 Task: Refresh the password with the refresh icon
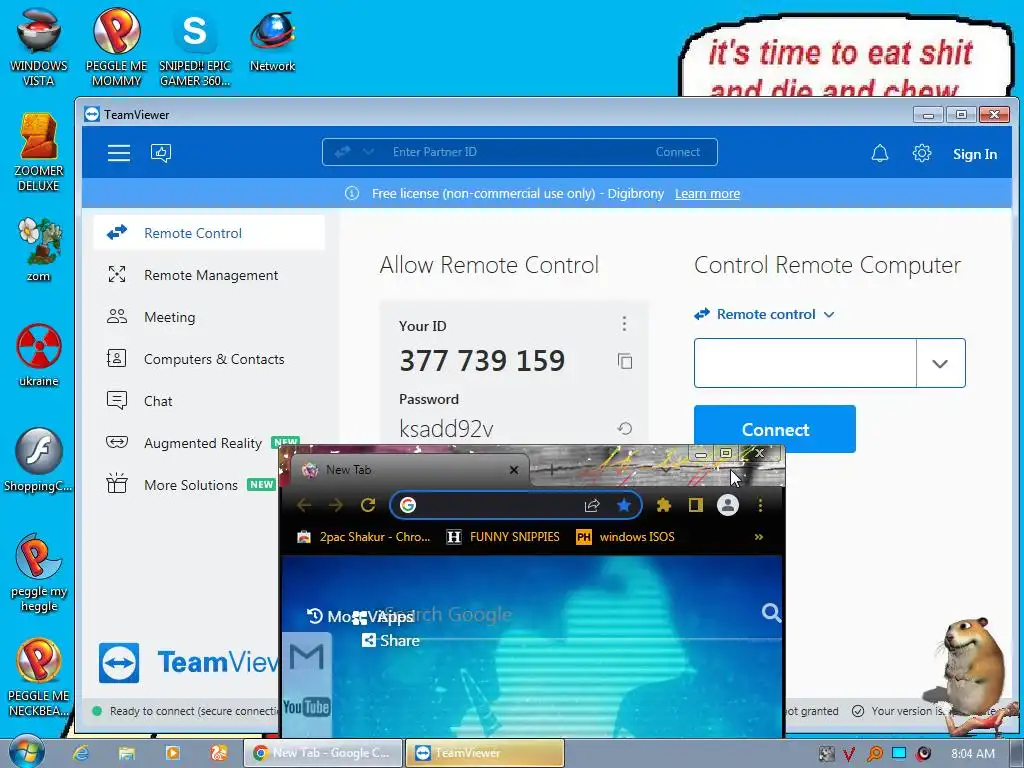pyautogui.click(x=625, y=428)
